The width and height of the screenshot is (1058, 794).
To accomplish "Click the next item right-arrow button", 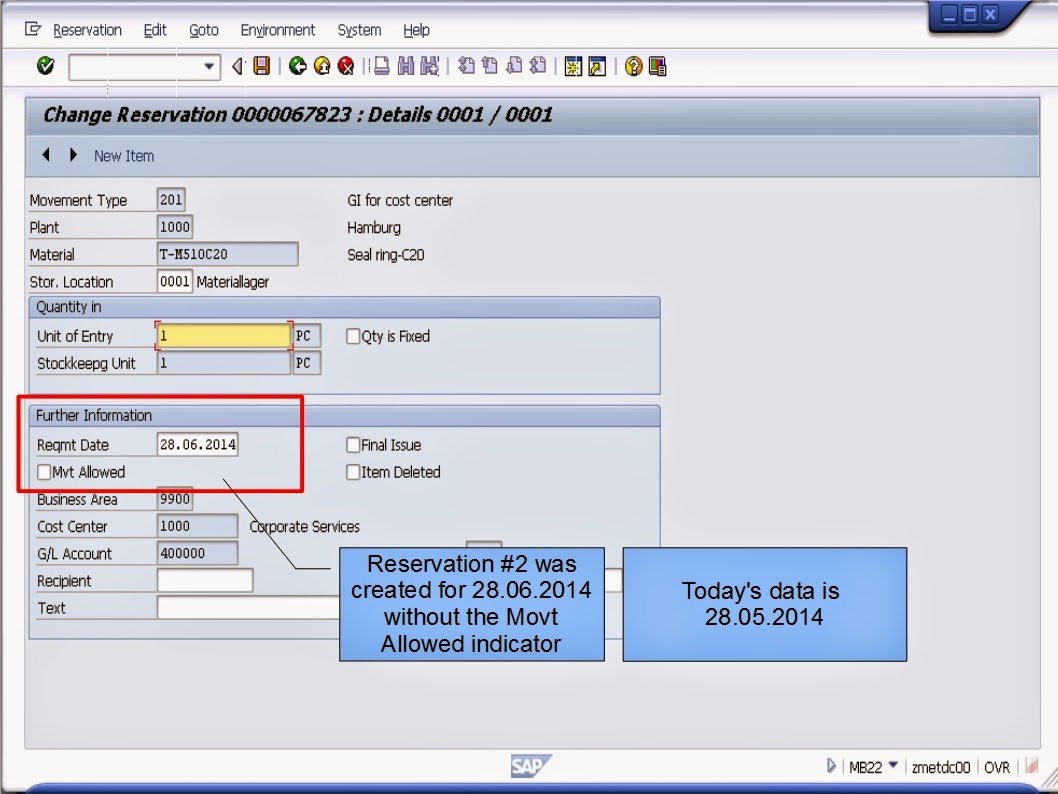I will [x=72, y=156].
